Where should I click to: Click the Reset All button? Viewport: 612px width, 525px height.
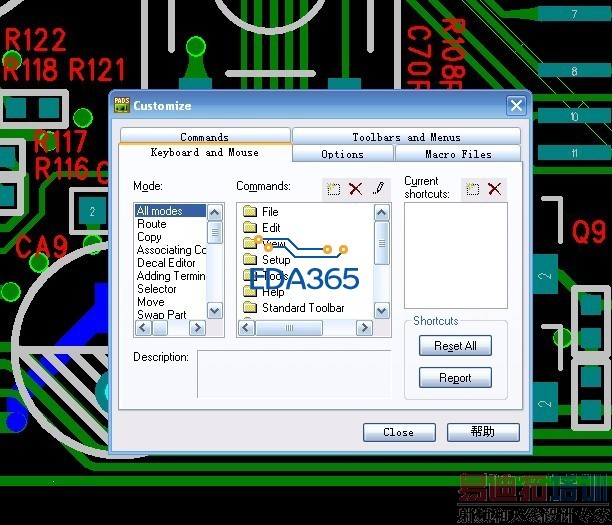pyautogui.click(x=455, y=345)
